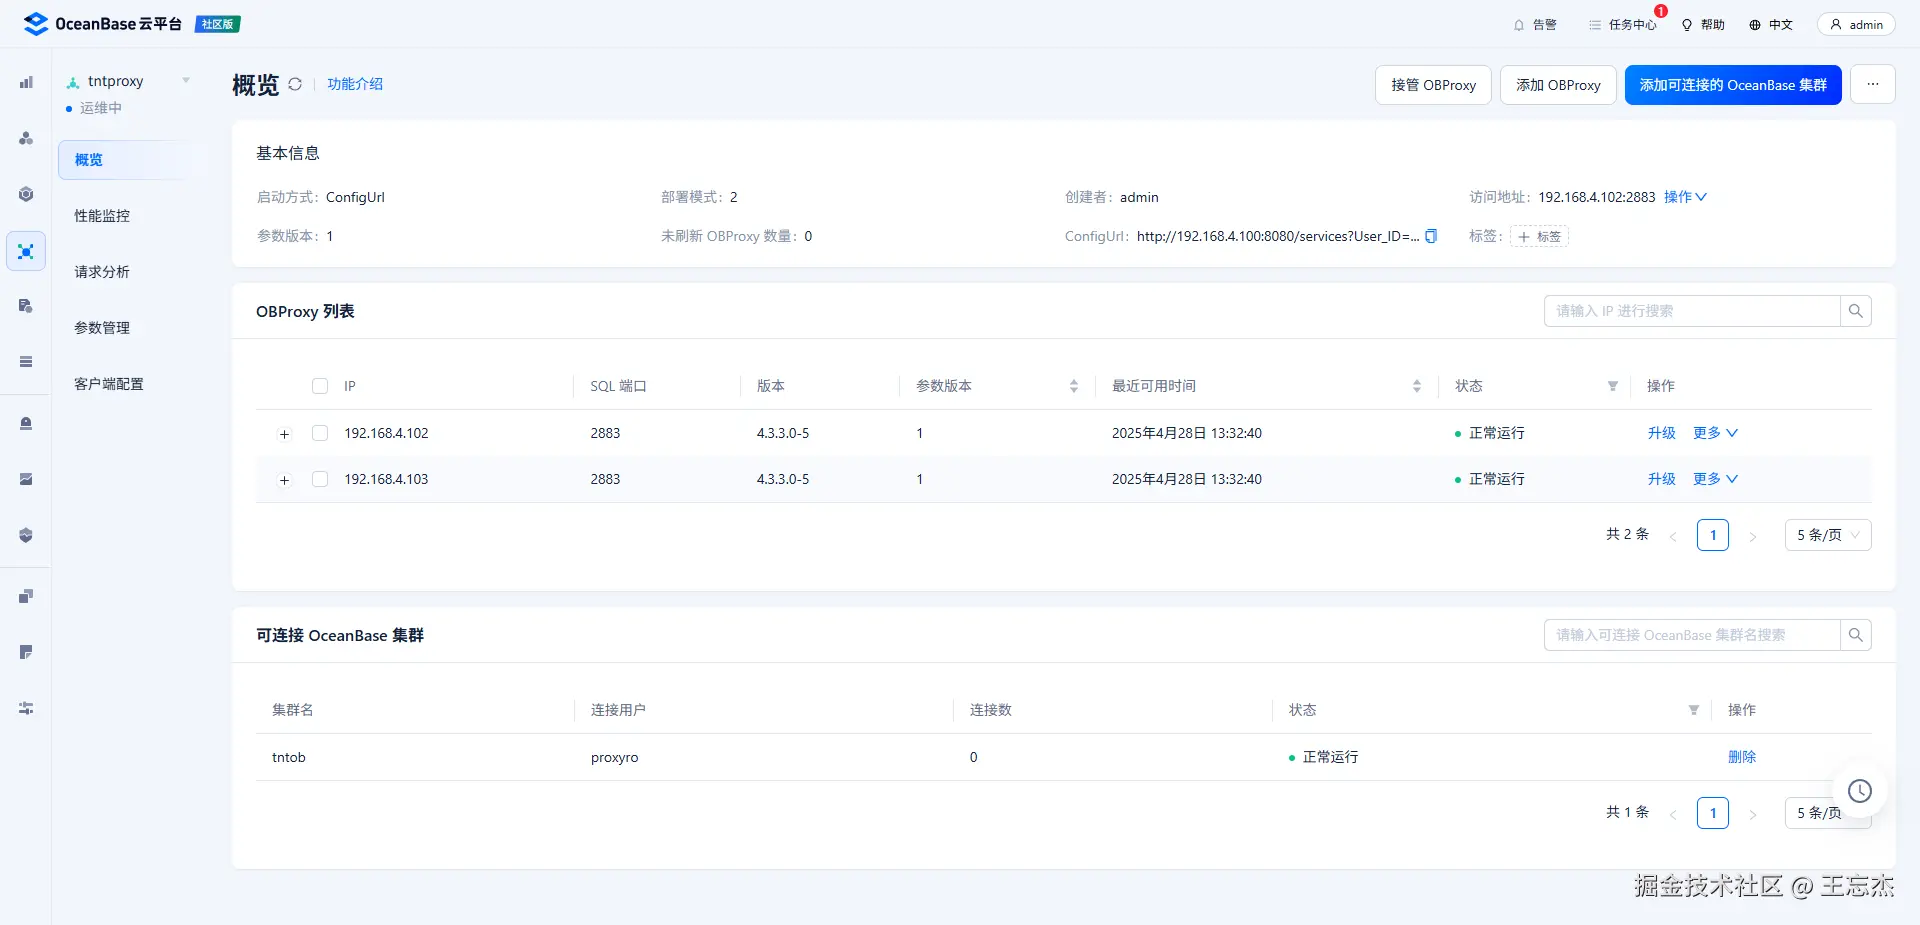
Task: Select page 1 in the cluster table pagination
Action: coord(1713,813)
